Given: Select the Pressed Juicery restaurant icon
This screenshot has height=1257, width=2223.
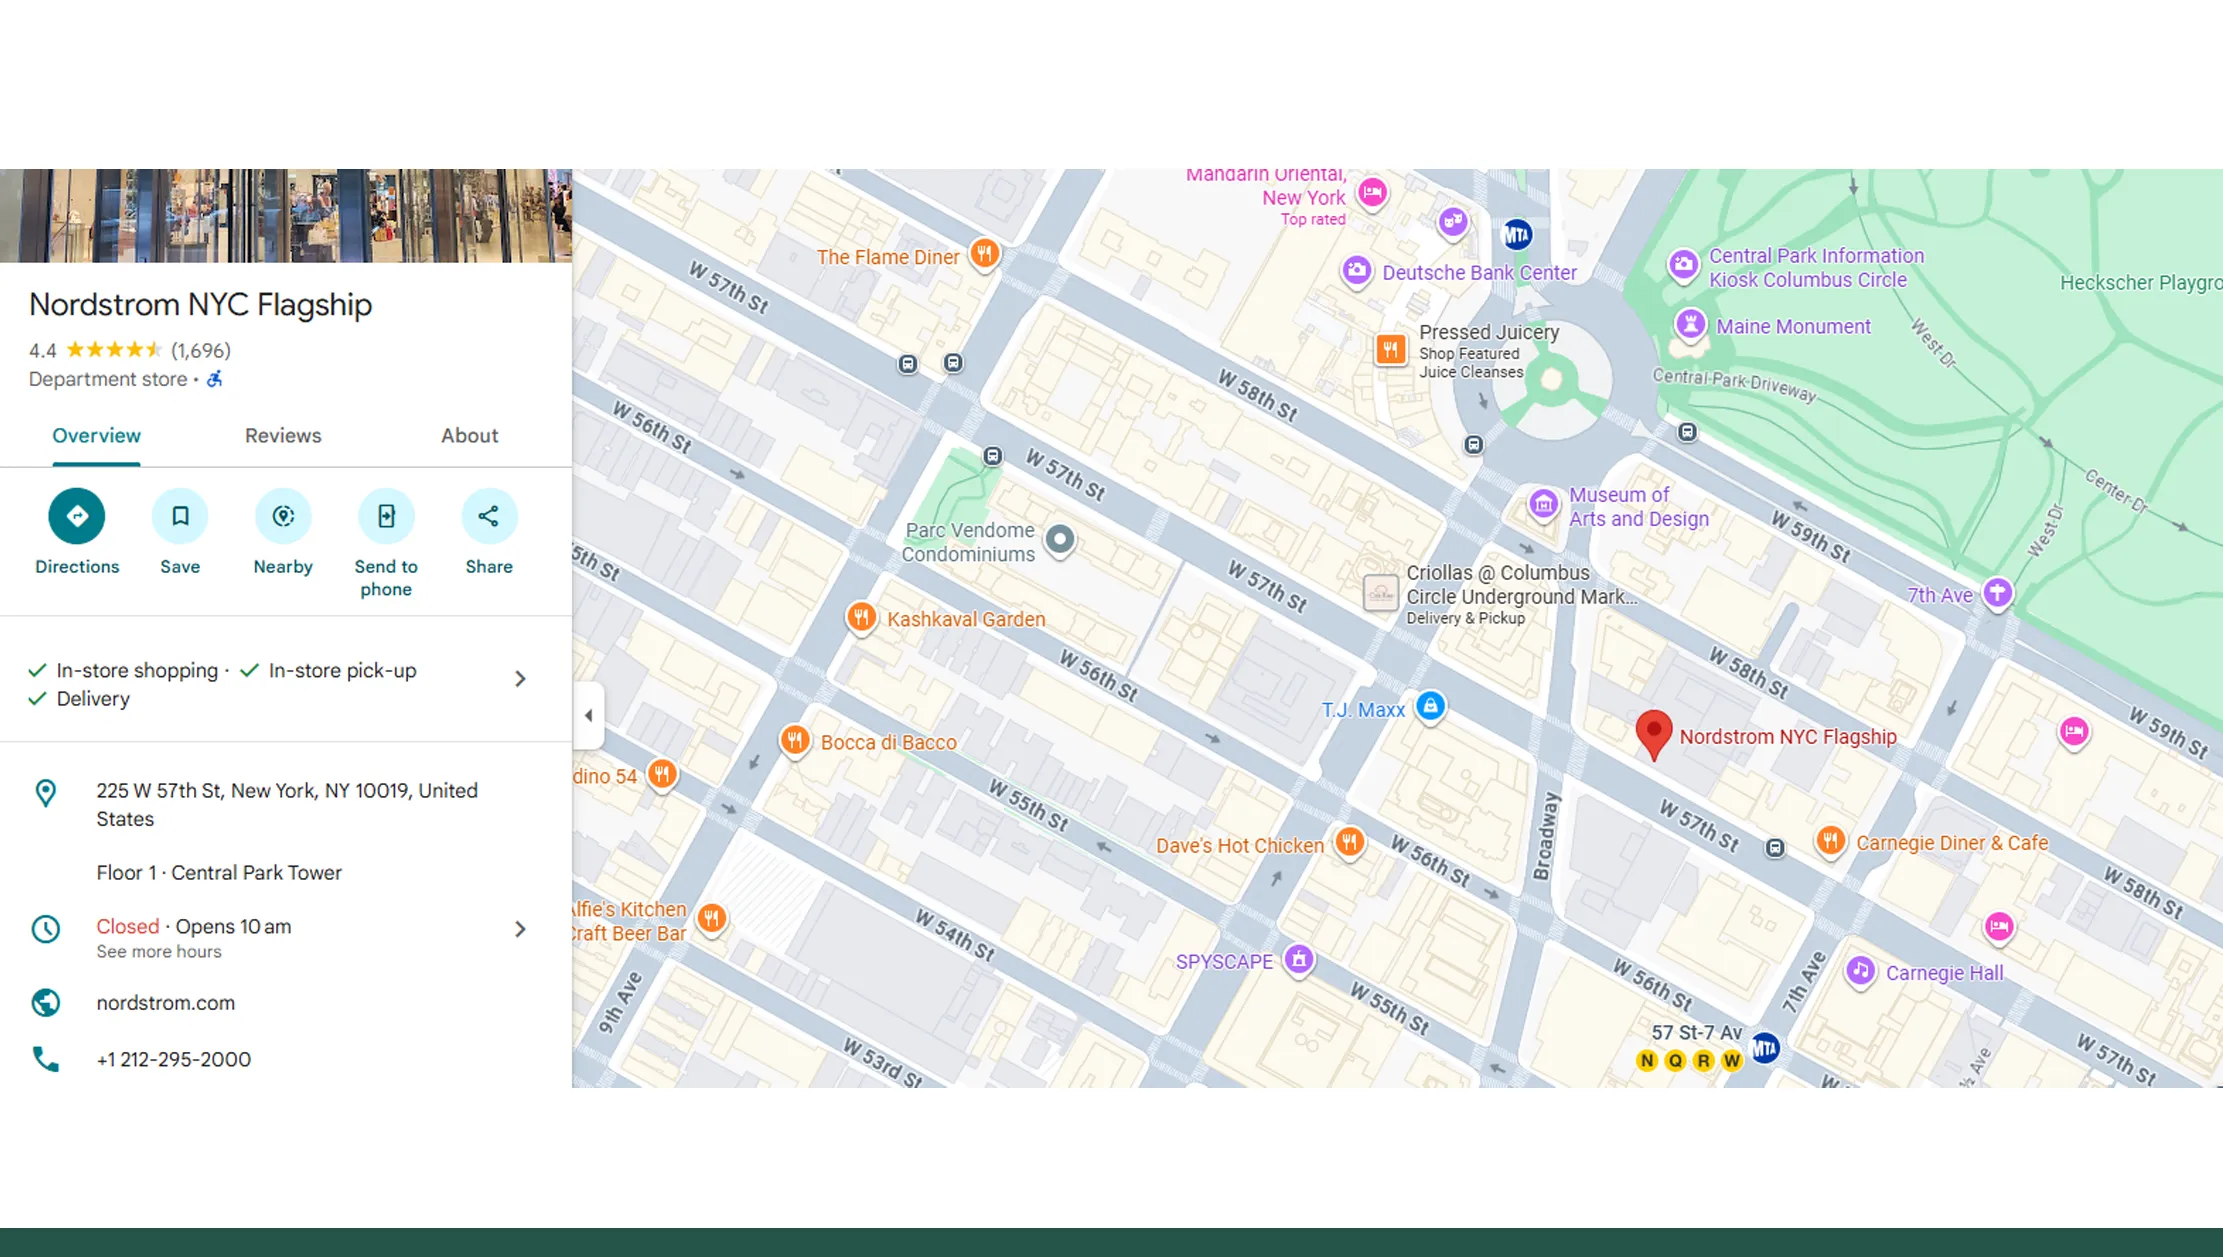Looking at the screenshot, I should (1391, 349).
